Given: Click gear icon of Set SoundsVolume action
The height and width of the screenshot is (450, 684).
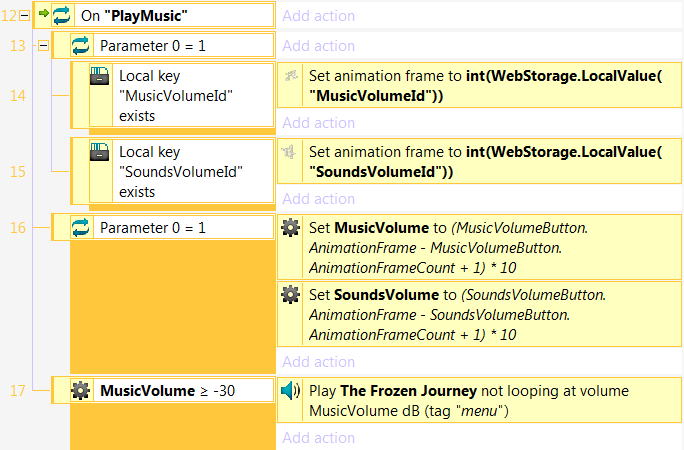Looking at the screenshot, I should [x=290, y=295].
